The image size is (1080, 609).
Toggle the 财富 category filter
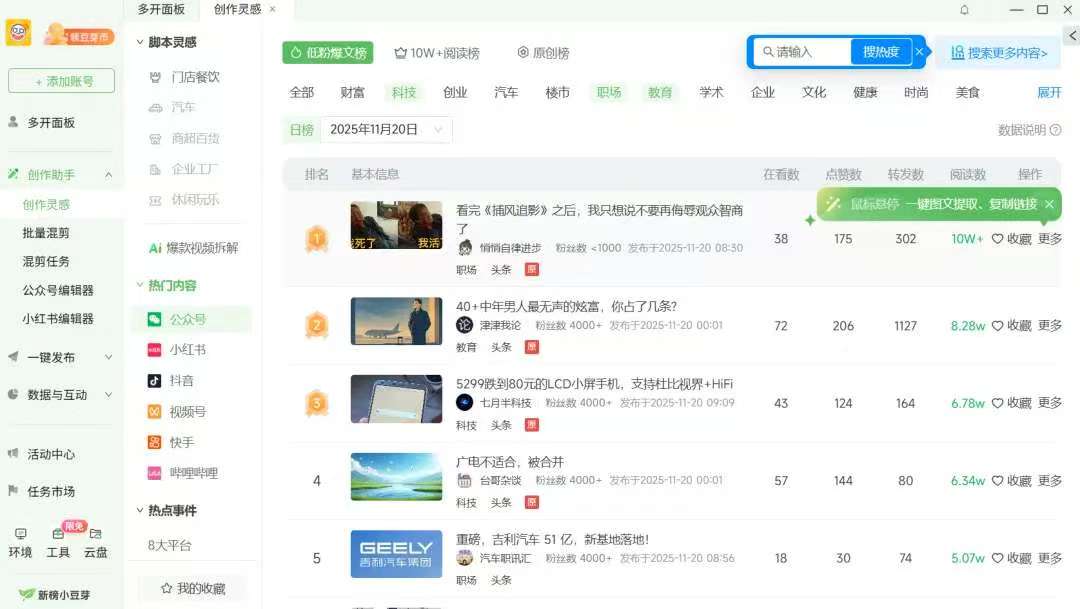[353, 92]
